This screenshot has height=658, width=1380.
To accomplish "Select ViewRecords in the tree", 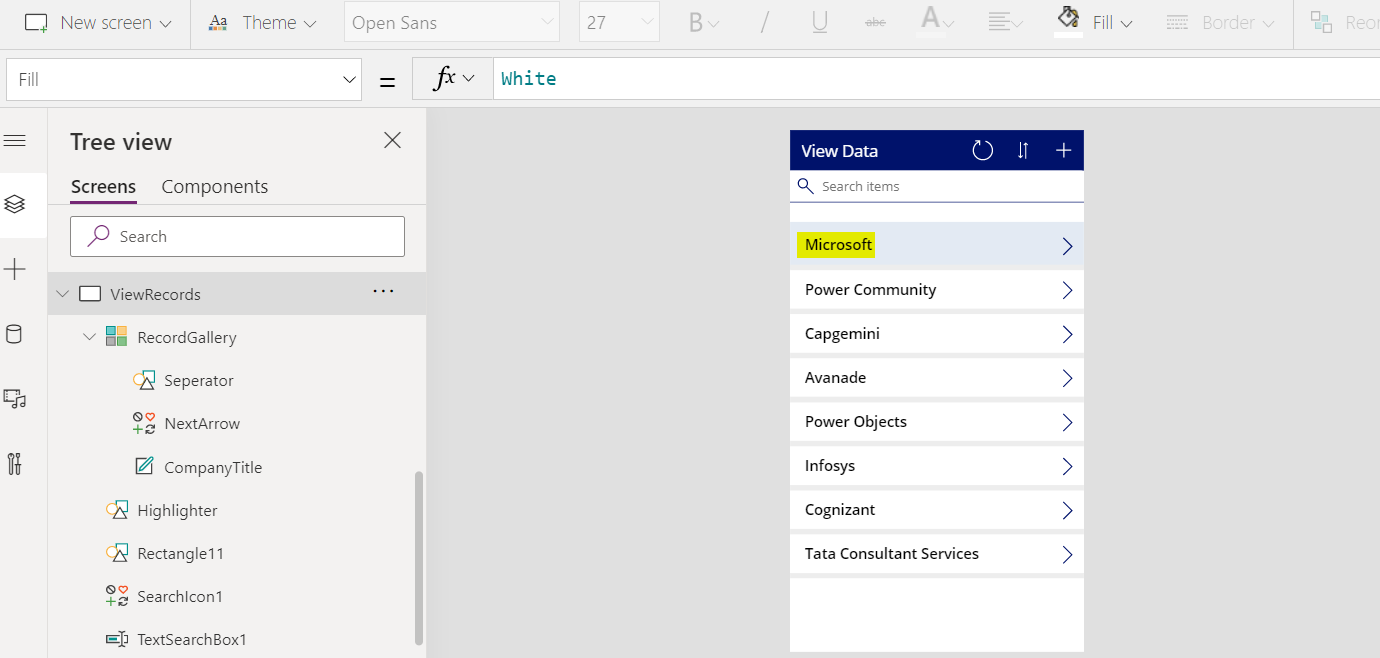I will pos(237,294).
